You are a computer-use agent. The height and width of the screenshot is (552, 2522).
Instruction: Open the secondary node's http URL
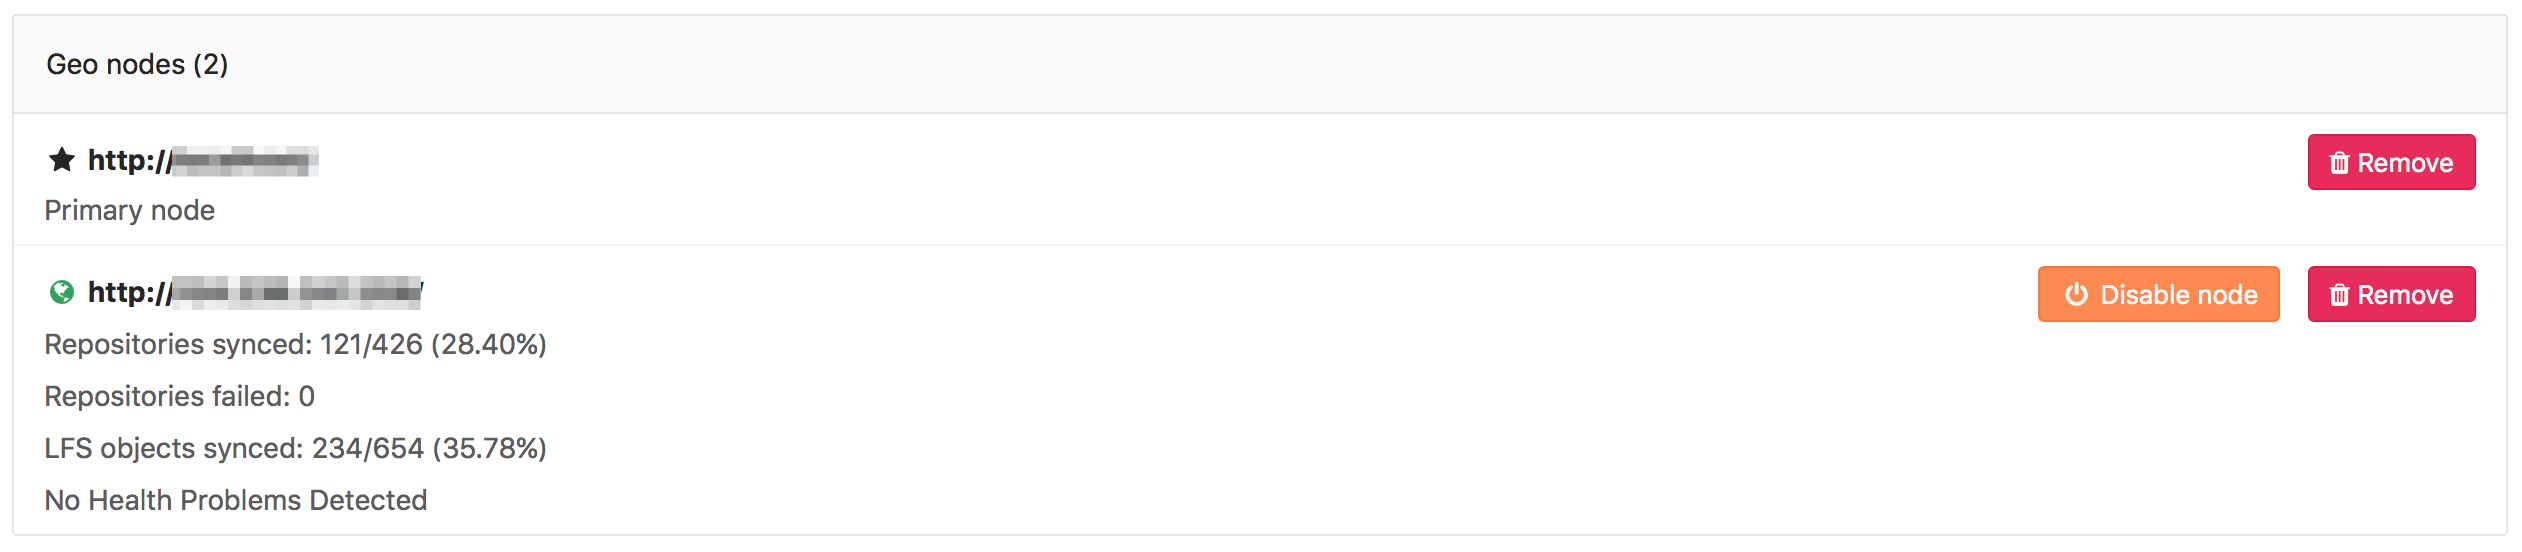[x=255, y=292]
